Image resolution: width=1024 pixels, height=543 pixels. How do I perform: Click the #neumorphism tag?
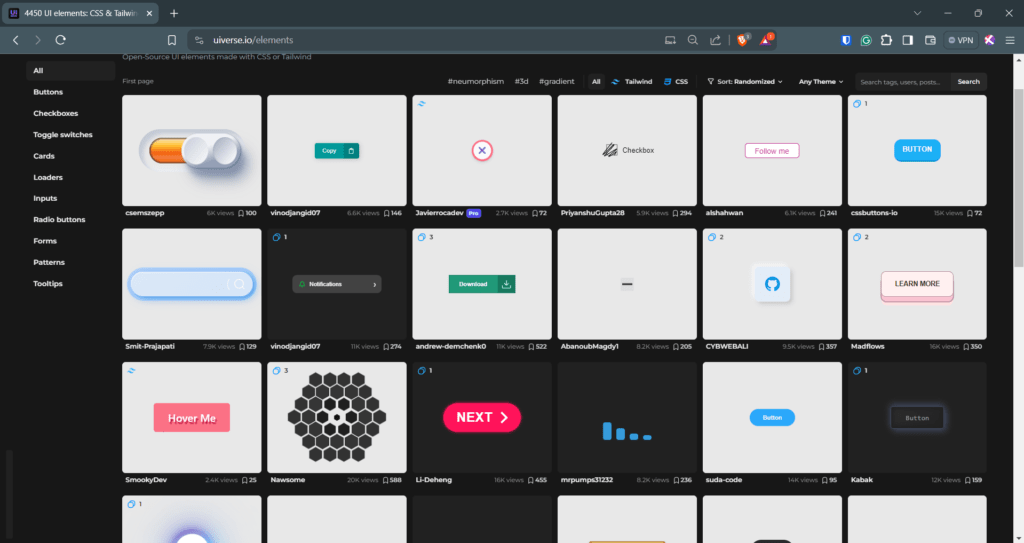475,82
